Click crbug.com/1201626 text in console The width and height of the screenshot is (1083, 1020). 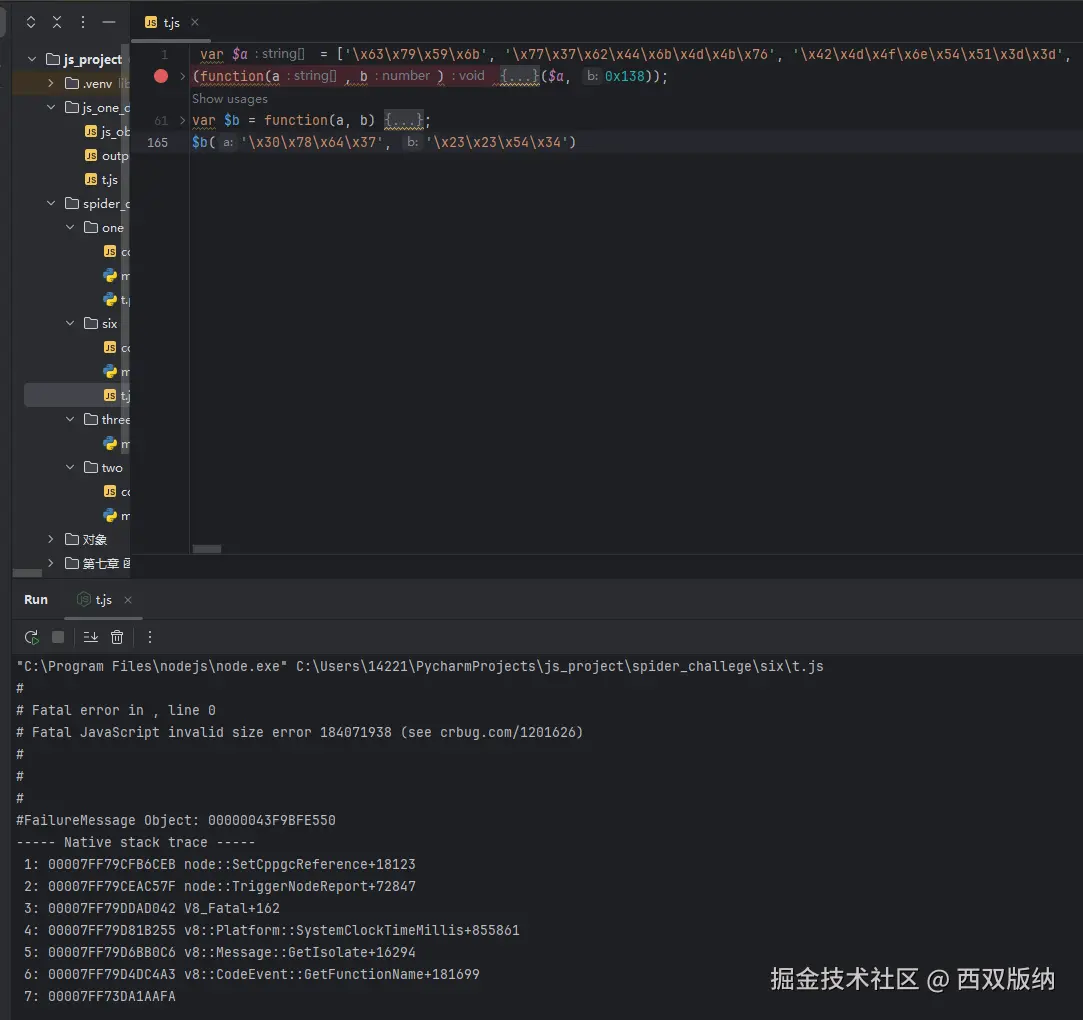point(508,732)
